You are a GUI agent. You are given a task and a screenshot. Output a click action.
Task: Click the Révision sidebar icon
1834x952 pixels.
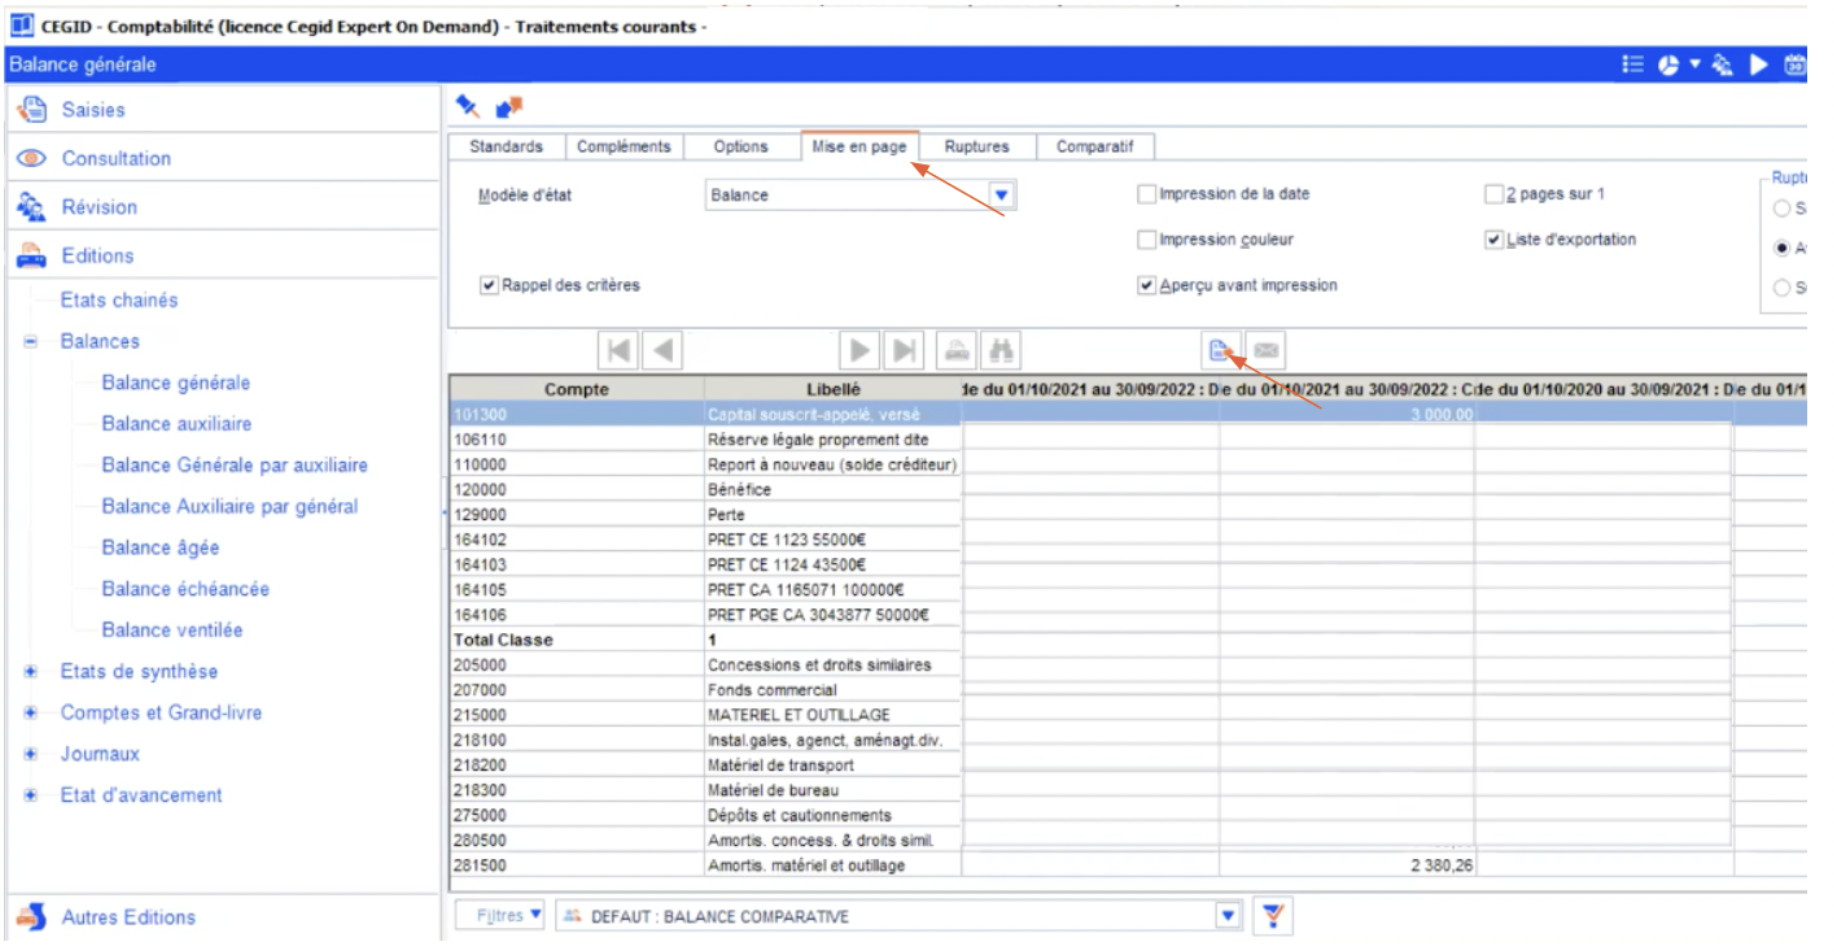pyautogui.click(x=32, y=207)
